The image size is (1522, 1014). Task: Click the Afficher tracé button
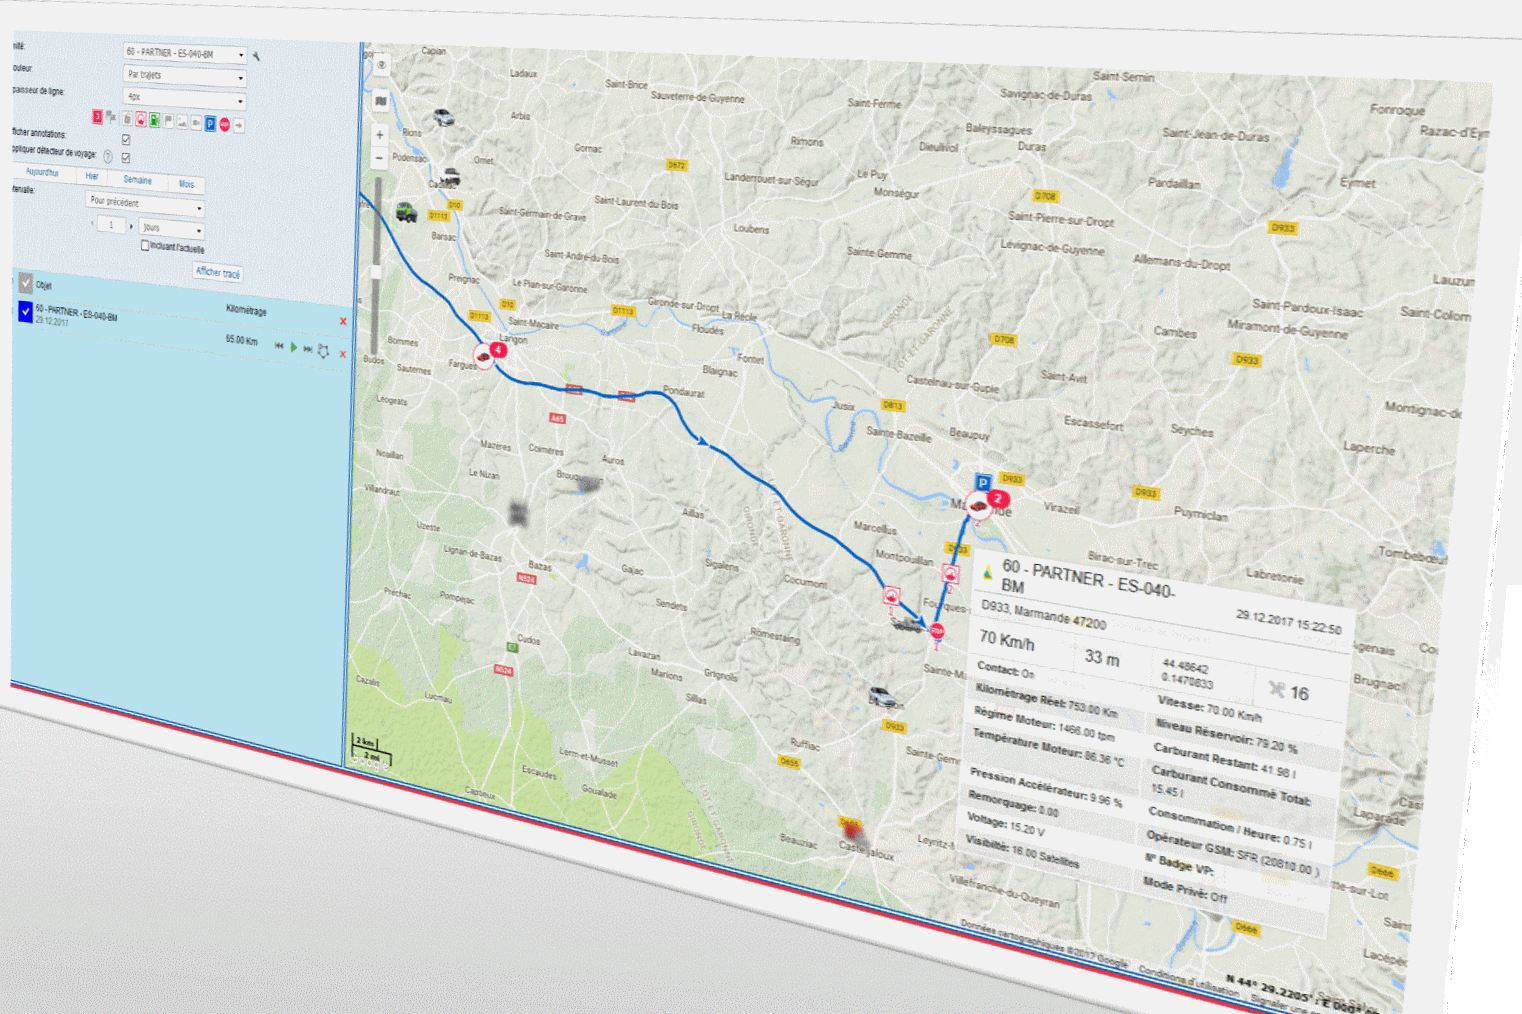click(x=218, y=272)
